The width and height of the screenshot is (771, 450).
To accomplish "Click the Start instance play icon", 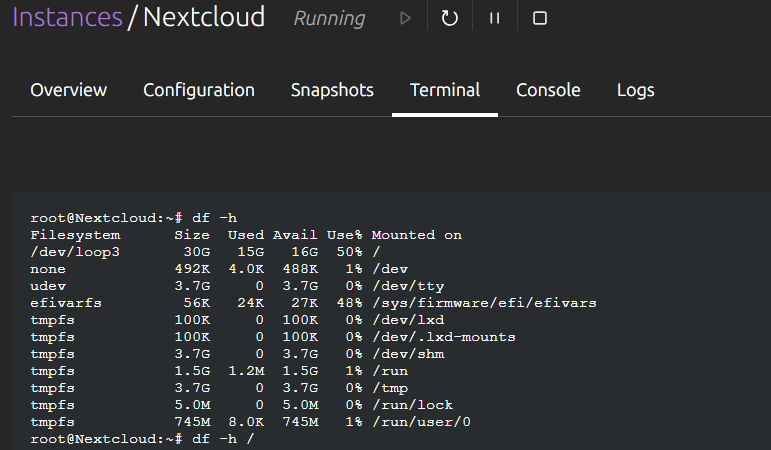I will click(x=405, y=19).
